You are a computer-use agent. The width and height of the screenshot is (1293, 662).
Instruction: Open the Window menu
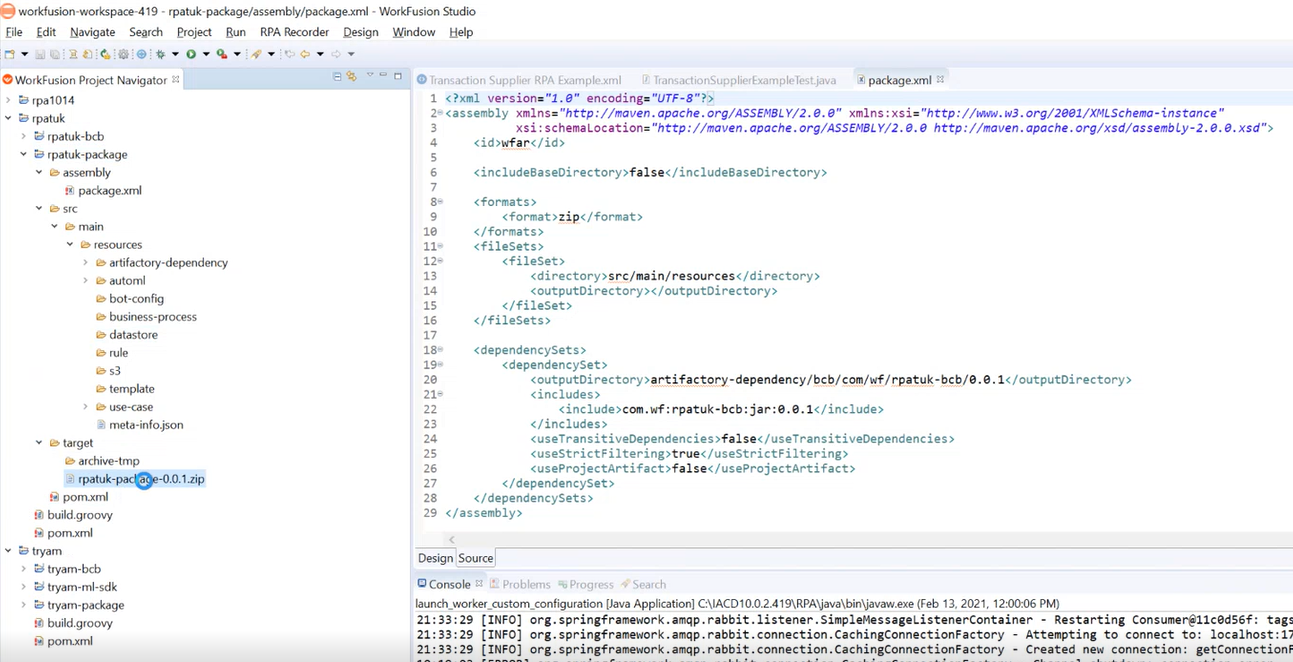click(x=413, y=32)
